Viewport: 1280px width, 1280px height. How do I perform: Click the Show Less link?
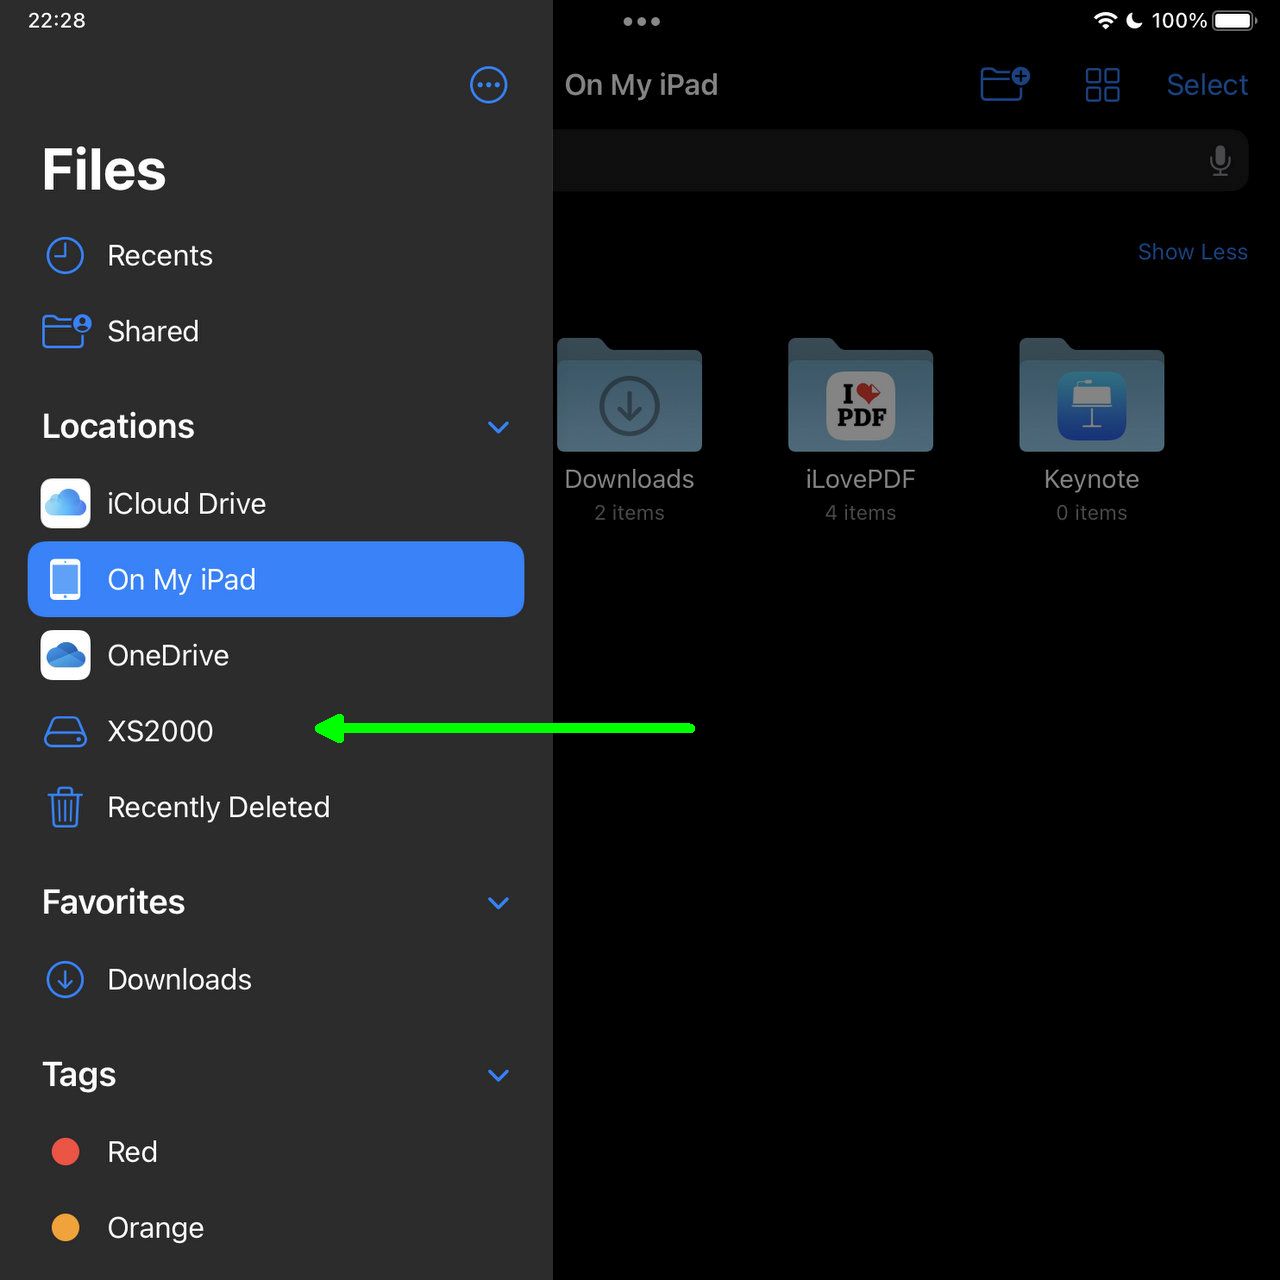pyautogui.click(x=1192, y=252)
